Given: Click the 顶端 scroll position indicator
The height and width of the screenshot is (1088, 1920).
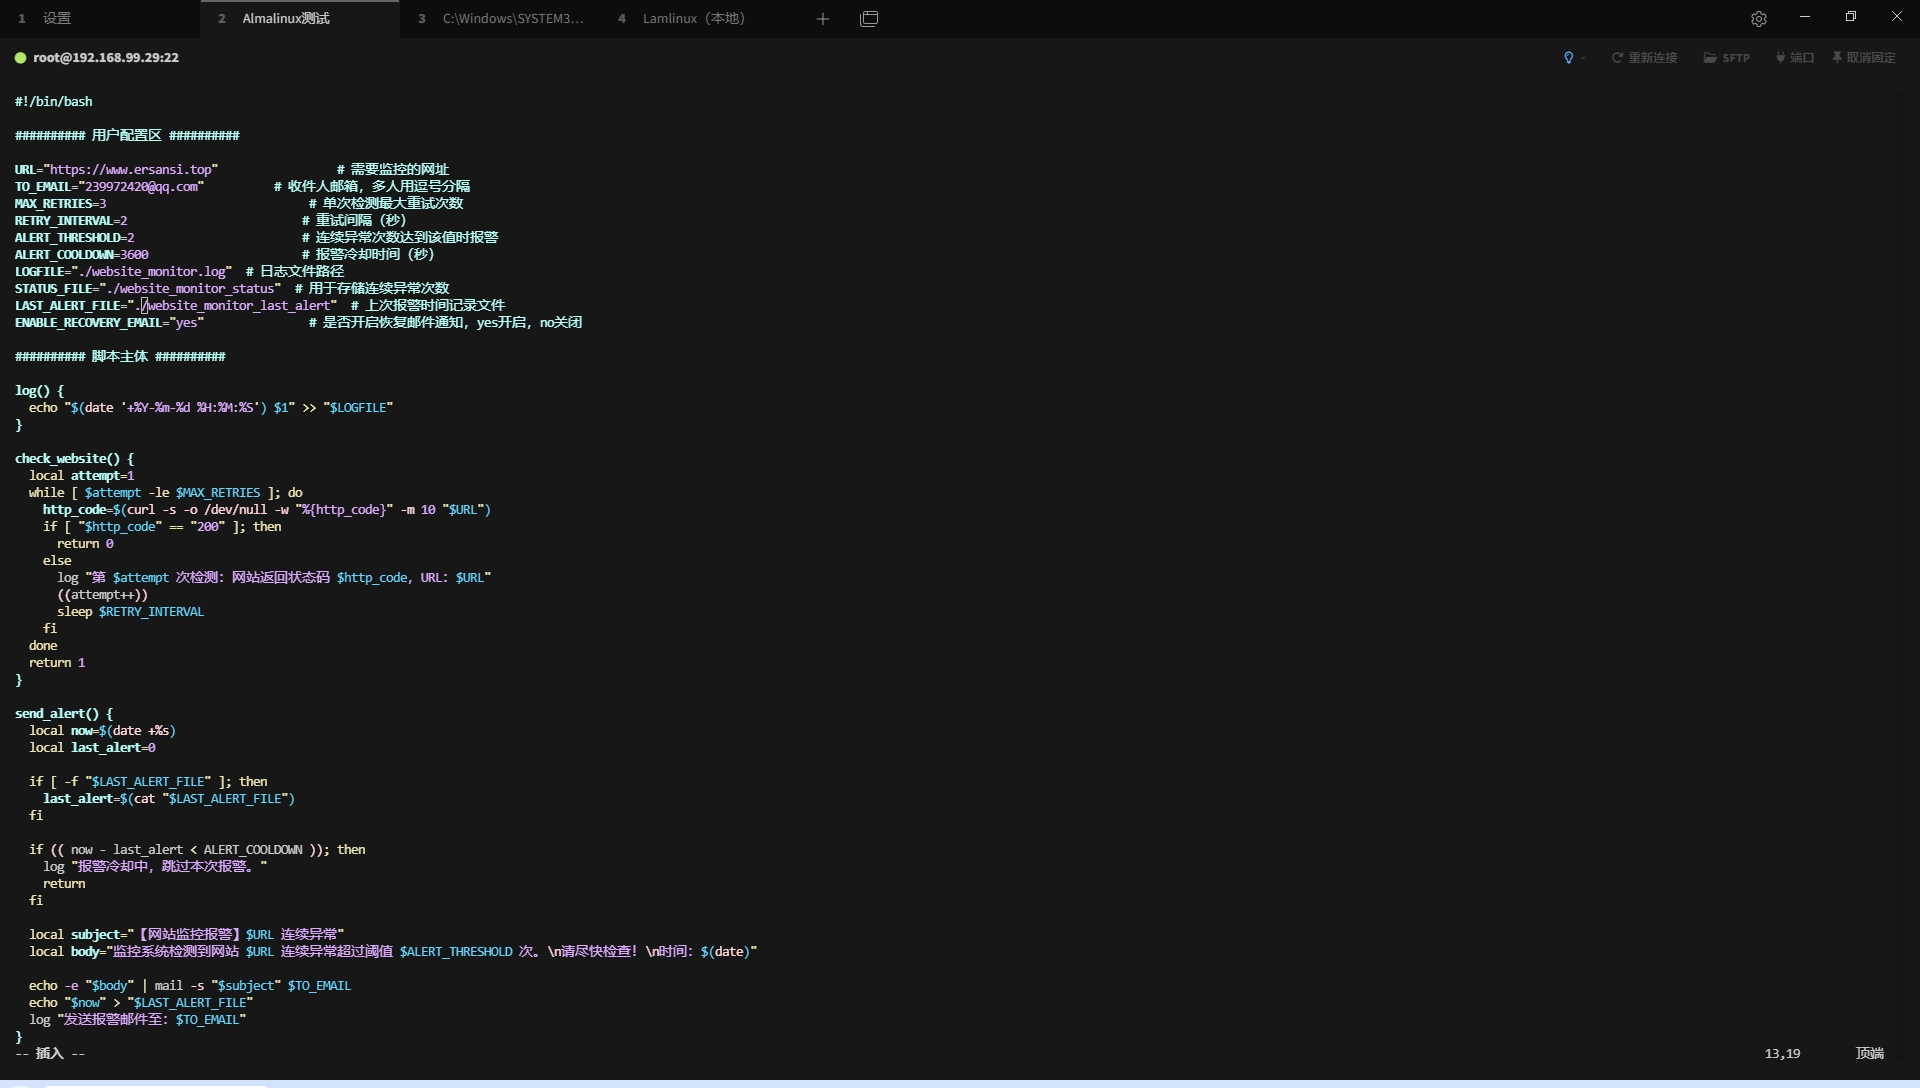Looking at the screenshot, I should [1870, 1054].
